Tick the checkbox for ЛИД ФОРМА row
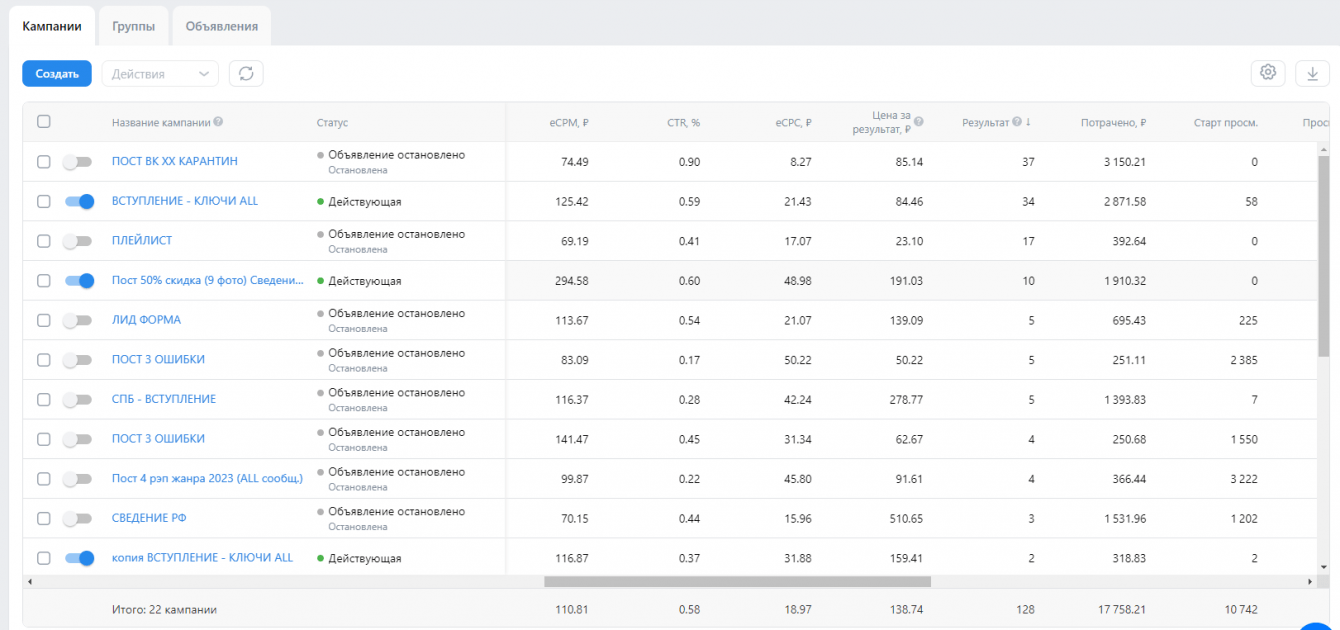 coord(44,320)
